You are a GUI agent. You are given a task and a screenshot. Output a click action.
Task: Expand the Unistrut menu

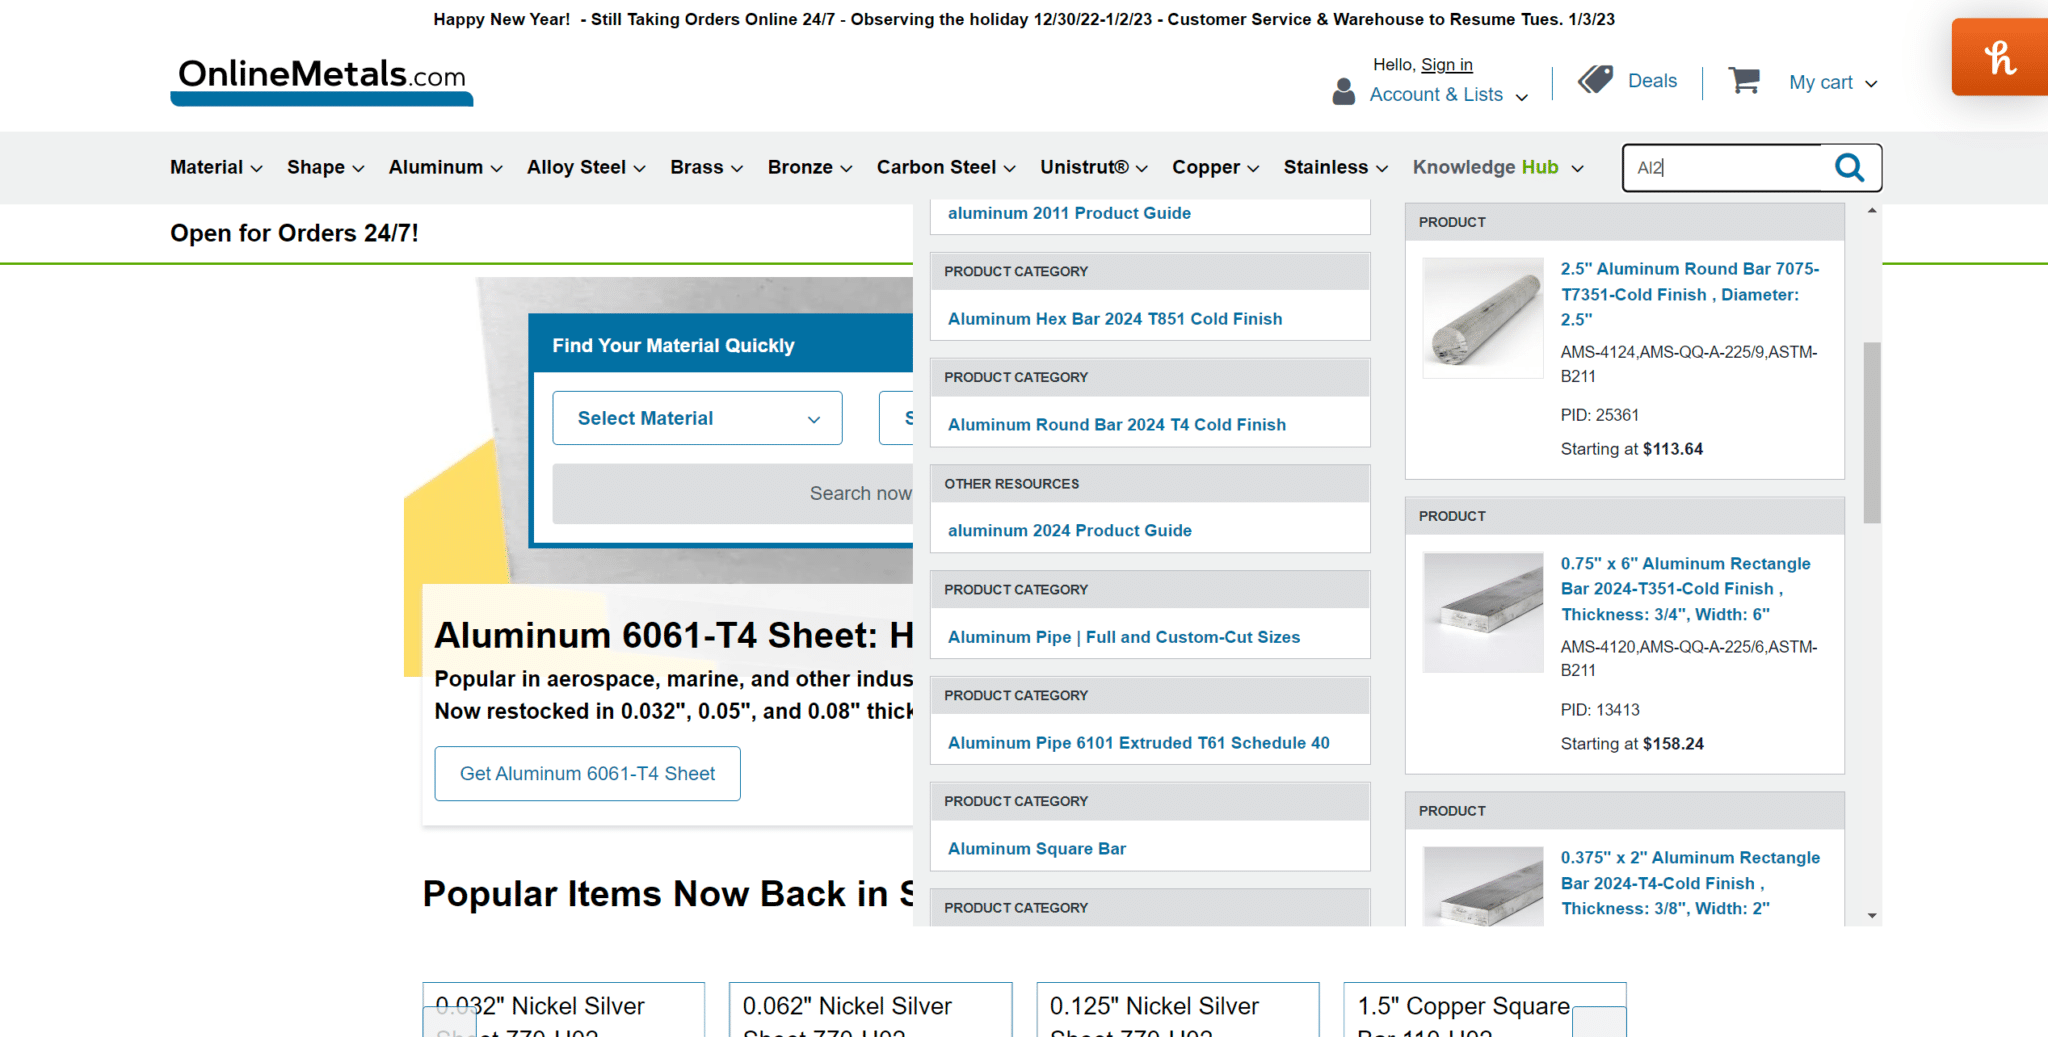point(1093,168)
